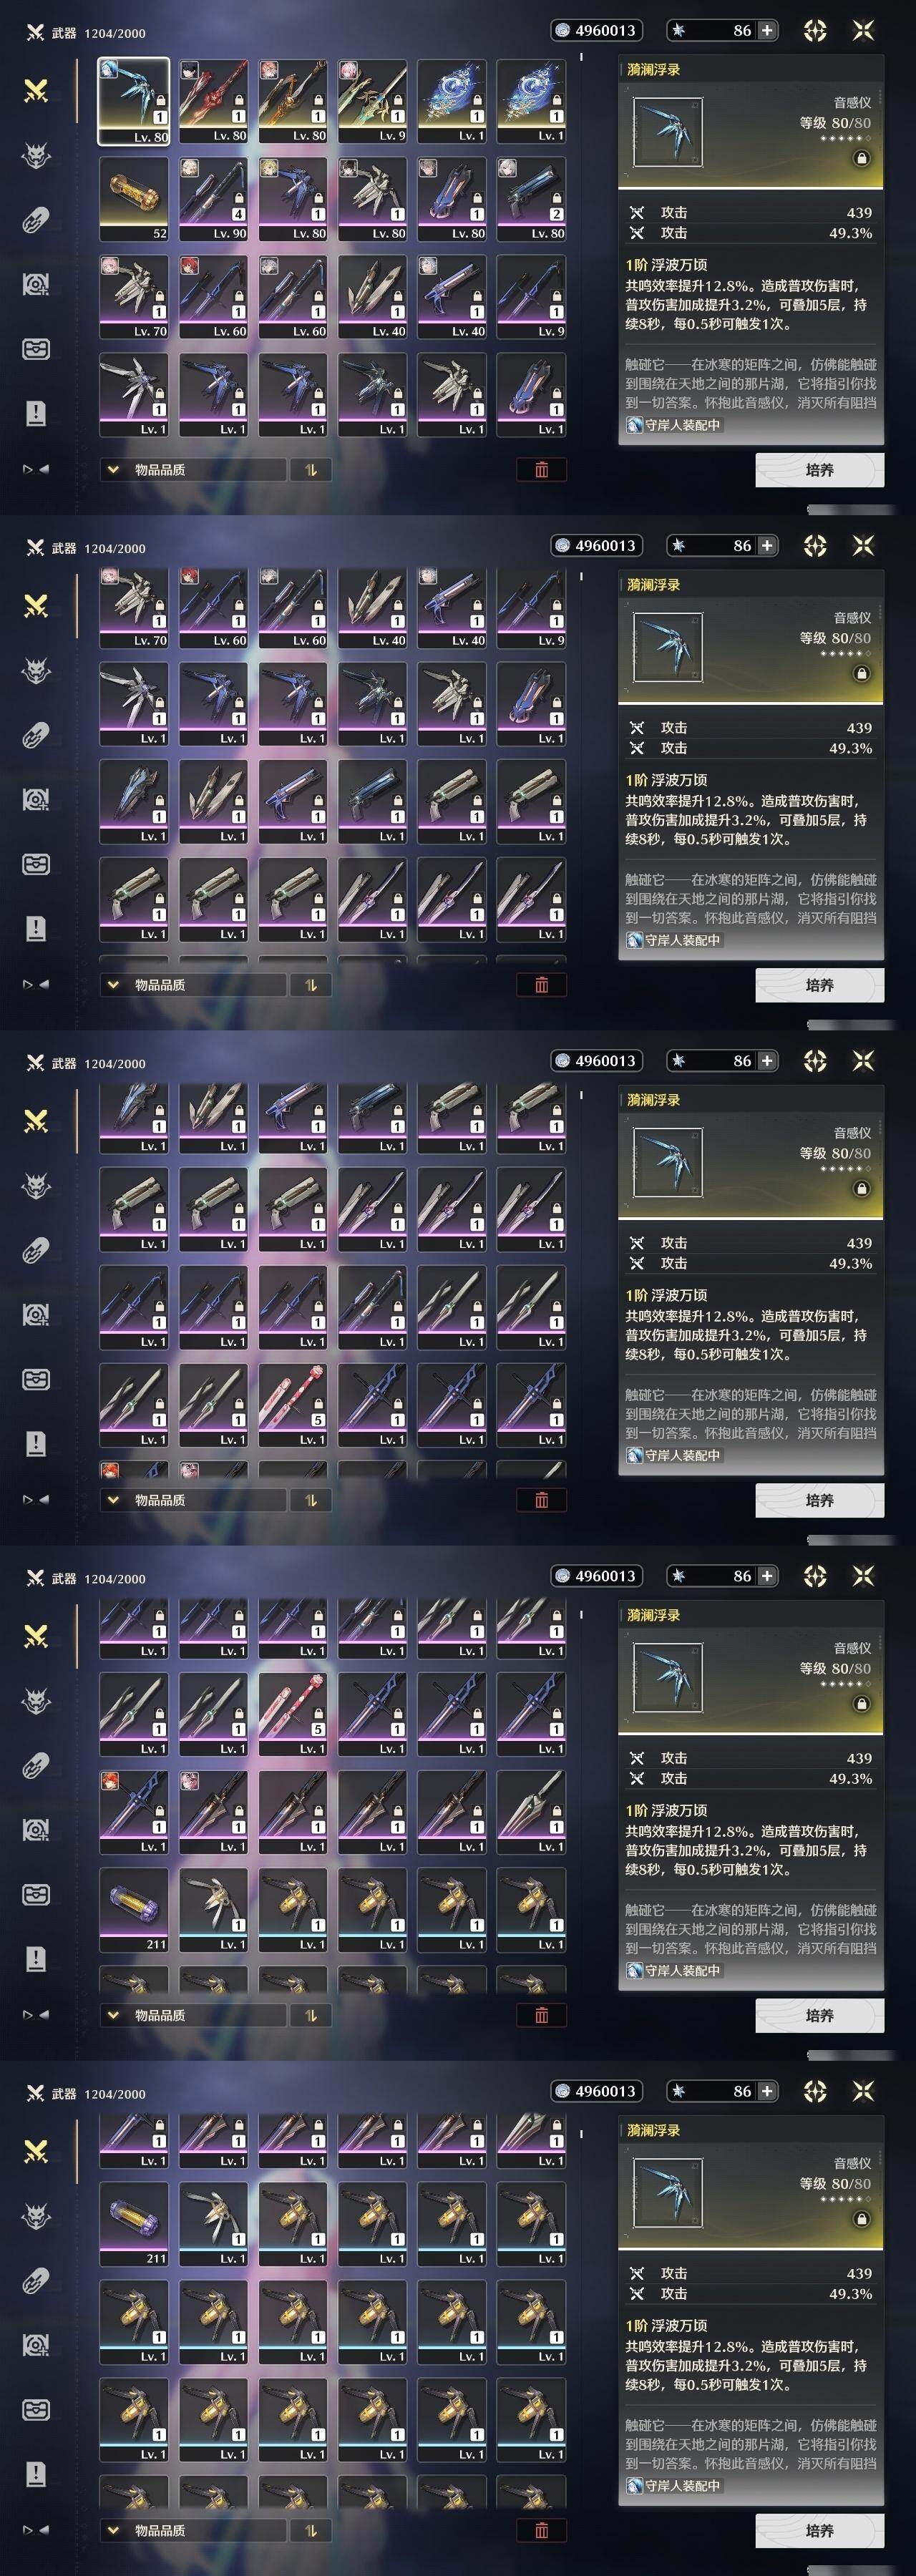Select the Lv. 9 golden sword in the first row
916x2576 pixels.
372,101
